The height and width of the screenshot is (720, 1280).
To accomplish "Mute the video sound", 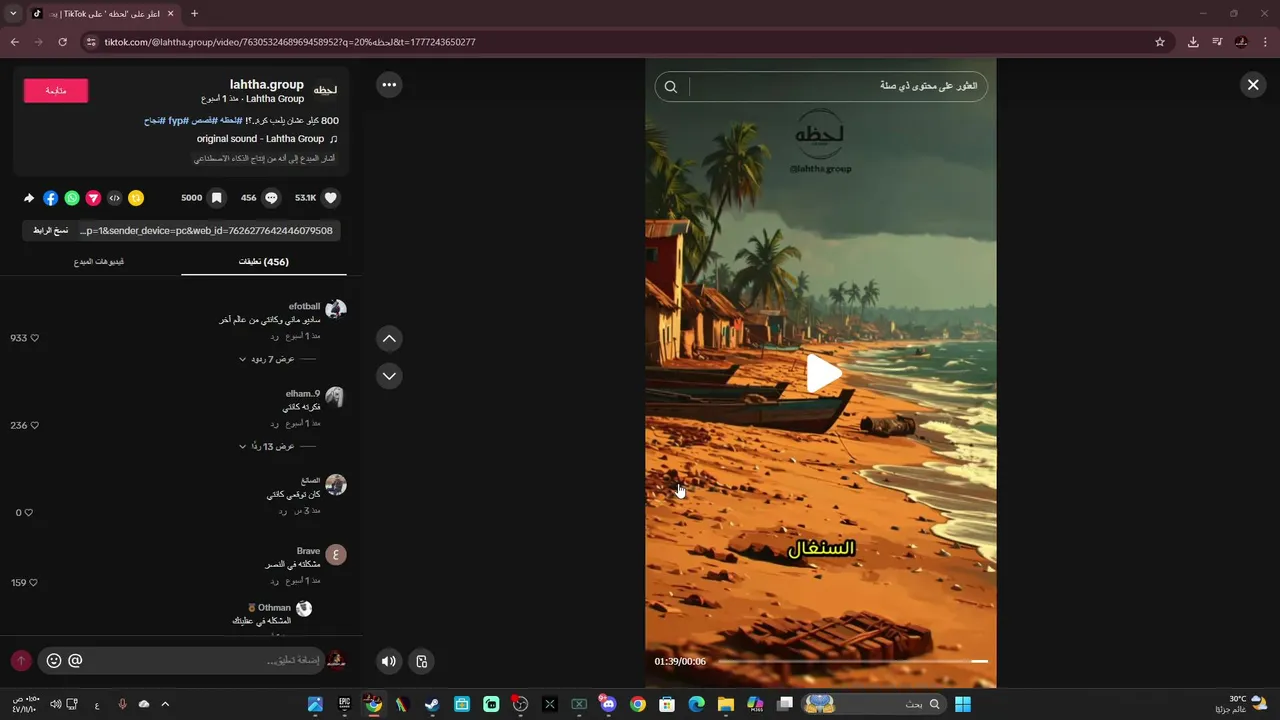I will pyautogui.click(x=389, y=661).
